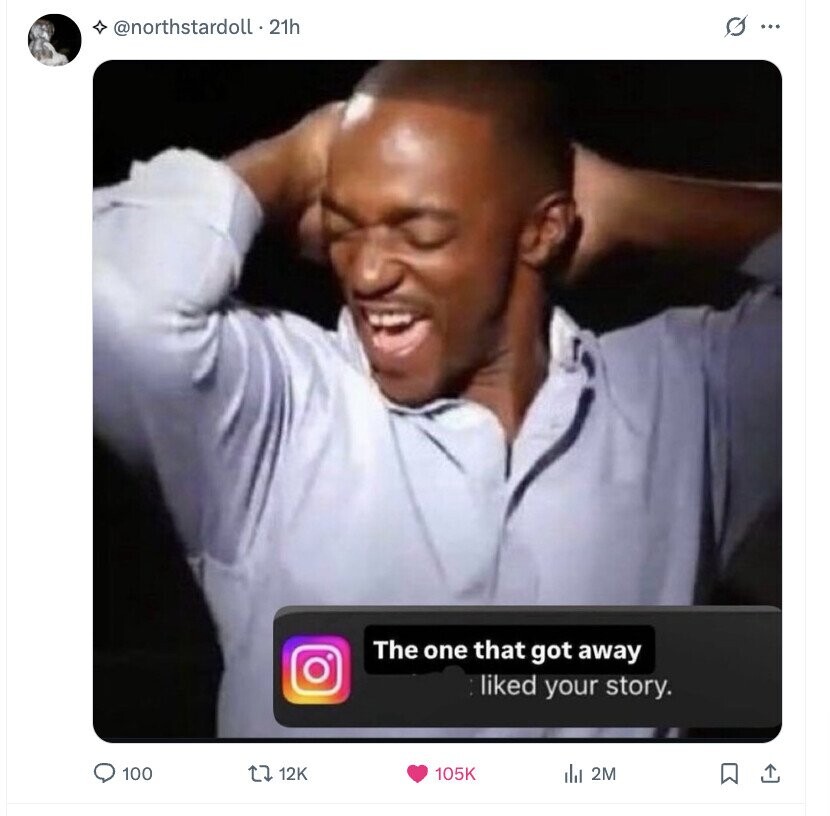The height and width of the screenshot is (816, 830).
Task: Open the @northstardoll profile link
Action: click(183, 27)
